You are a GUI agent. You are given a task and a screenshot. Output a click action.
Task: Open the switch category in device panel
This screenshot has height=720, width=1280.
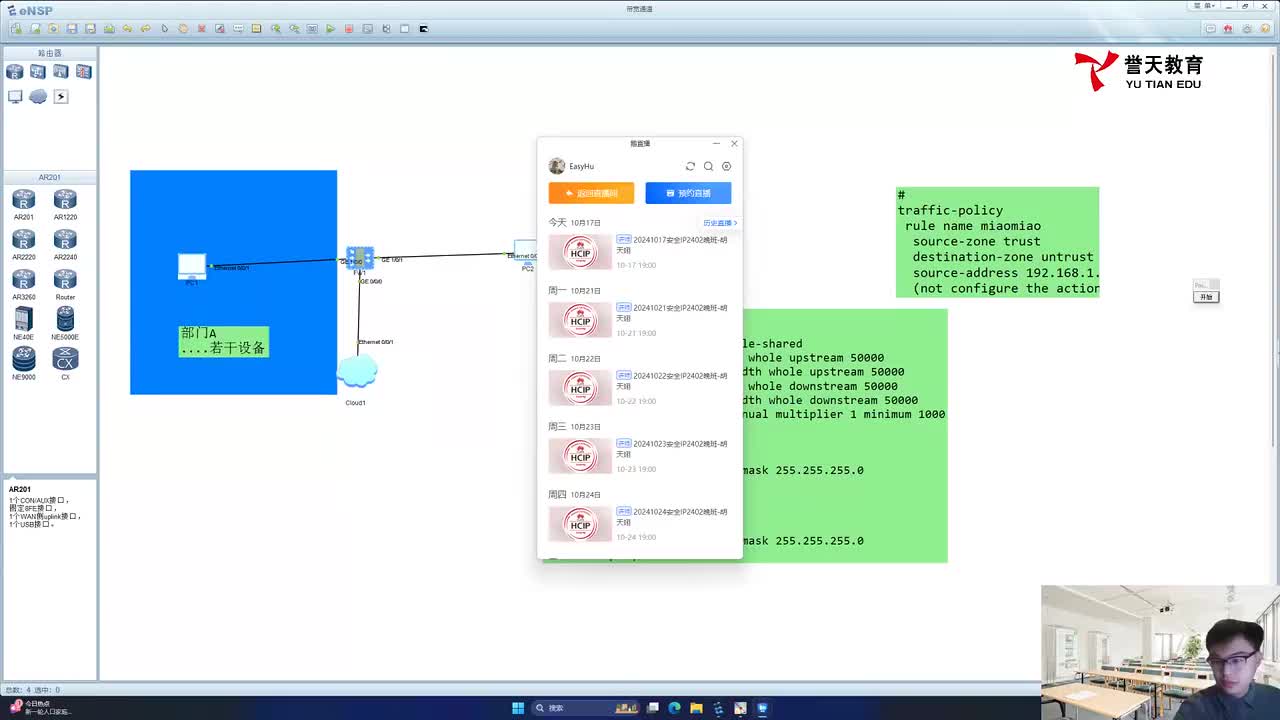point(37,72)
